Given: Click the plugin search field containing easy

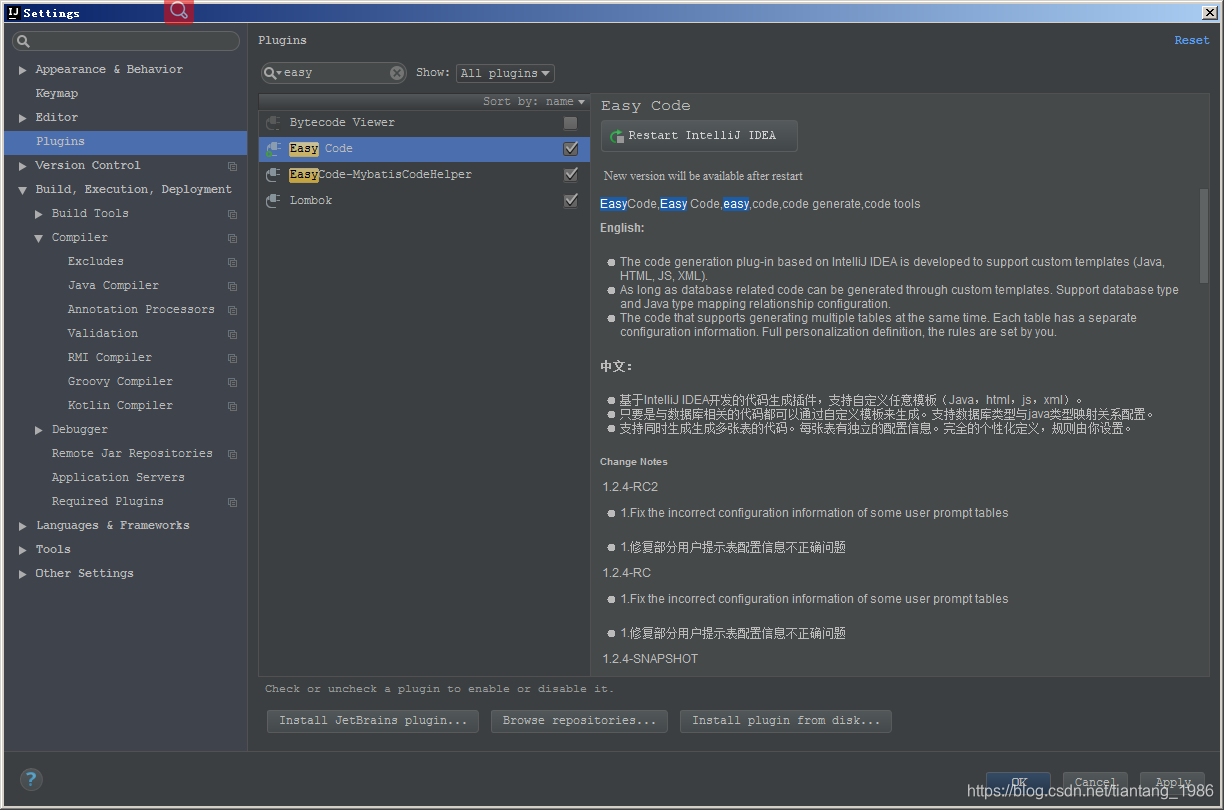Looking at the screenshot, I should (x=334, y=73).
